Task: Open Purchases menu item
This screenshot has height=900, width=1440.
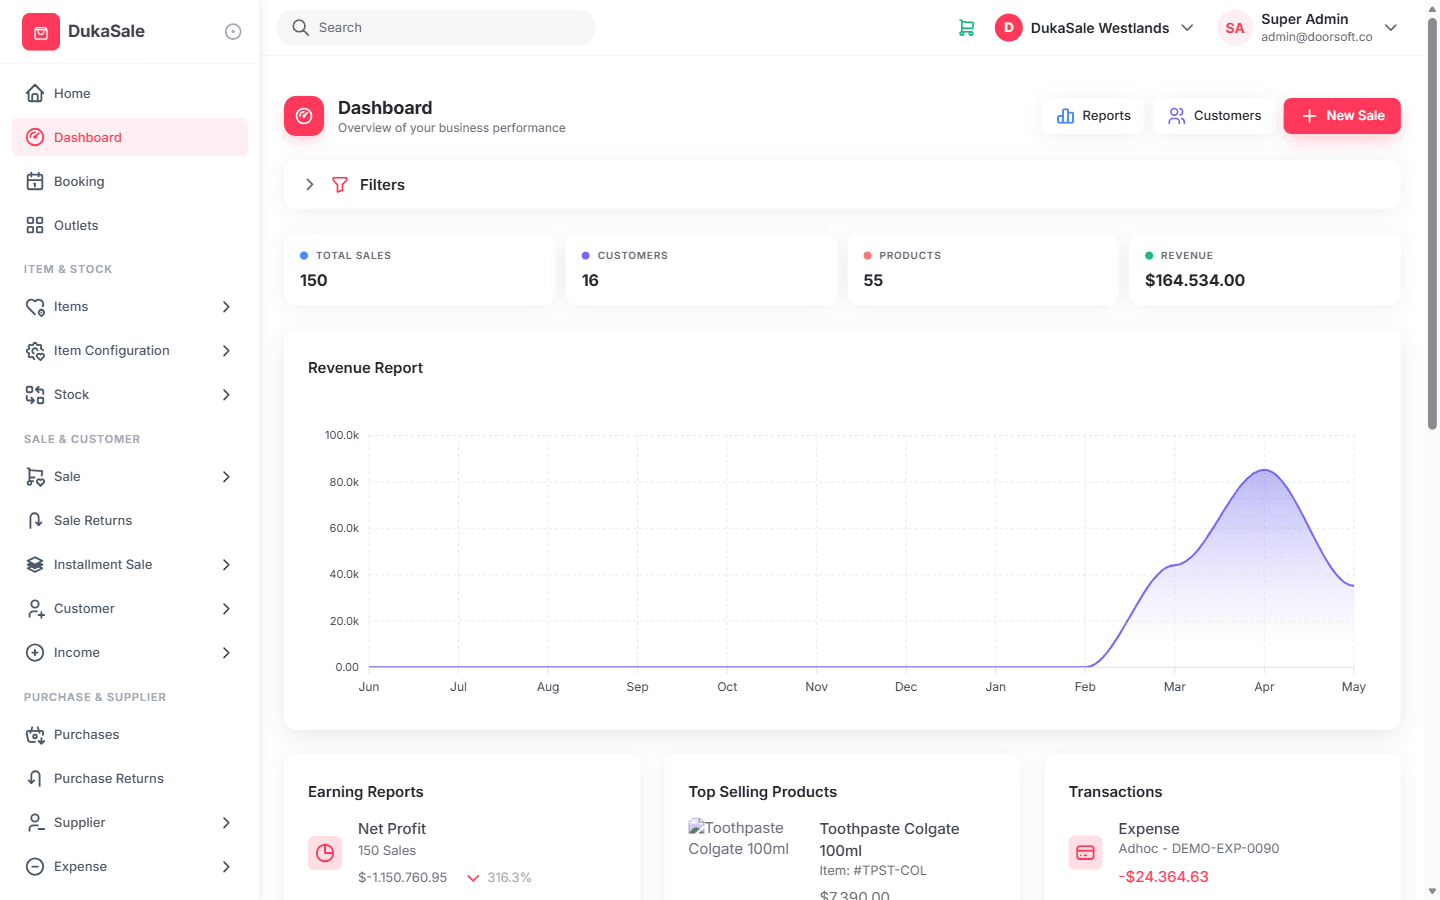Action: coord(130,735)
